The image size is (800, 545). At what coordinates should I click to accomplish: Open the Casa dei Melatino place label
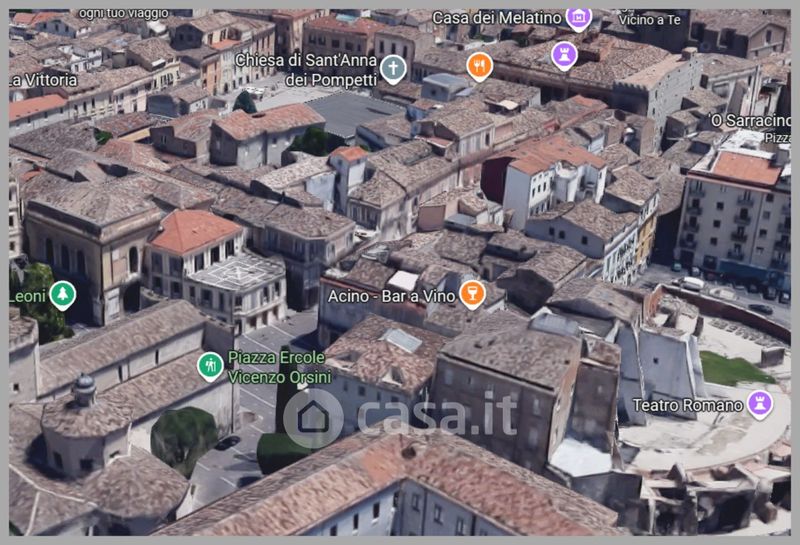tap(495, 18)
